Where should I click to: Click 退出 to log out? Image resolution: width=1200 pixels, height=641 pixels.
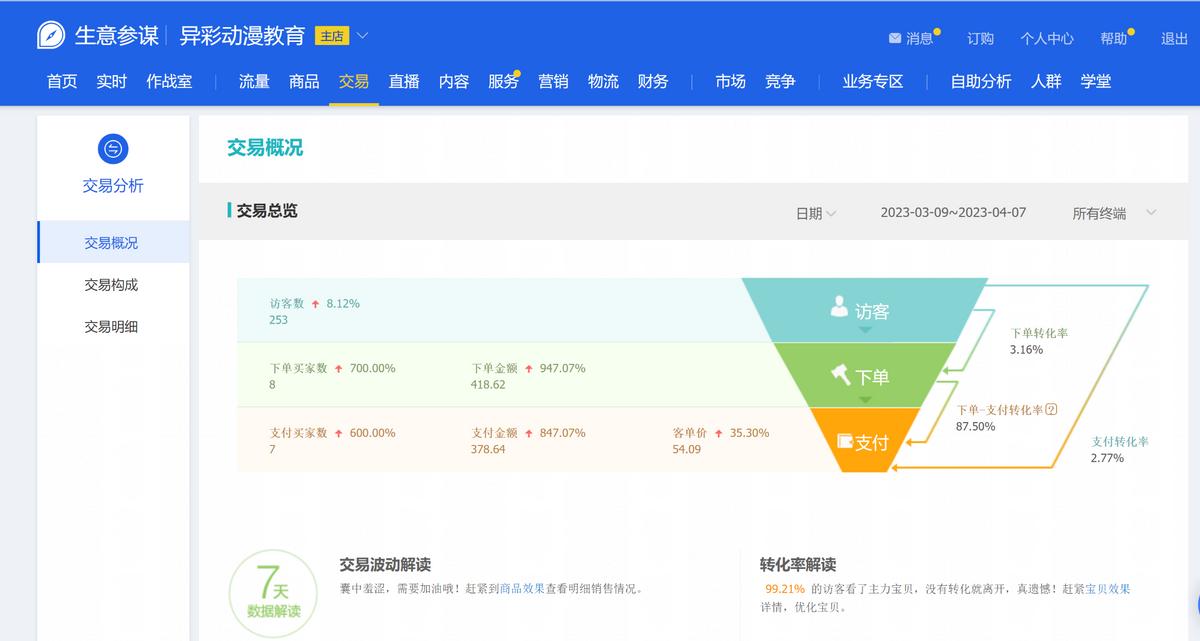point(1174,39)
